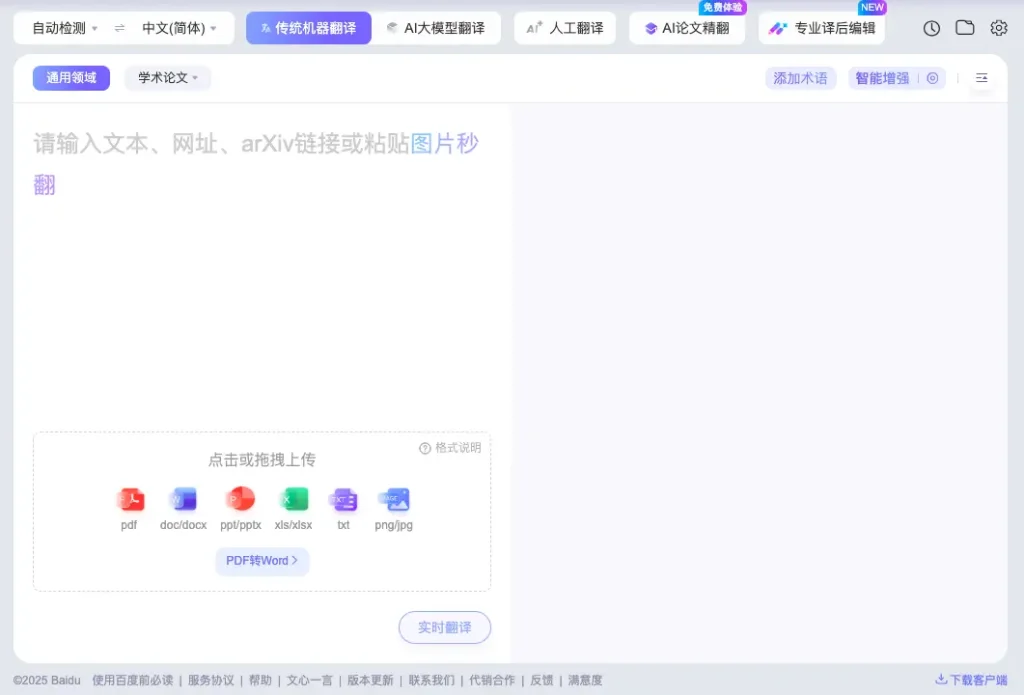The image size is (1024, 695).
Task: Click the 添加术语 button
Action: tap(801, 78)
